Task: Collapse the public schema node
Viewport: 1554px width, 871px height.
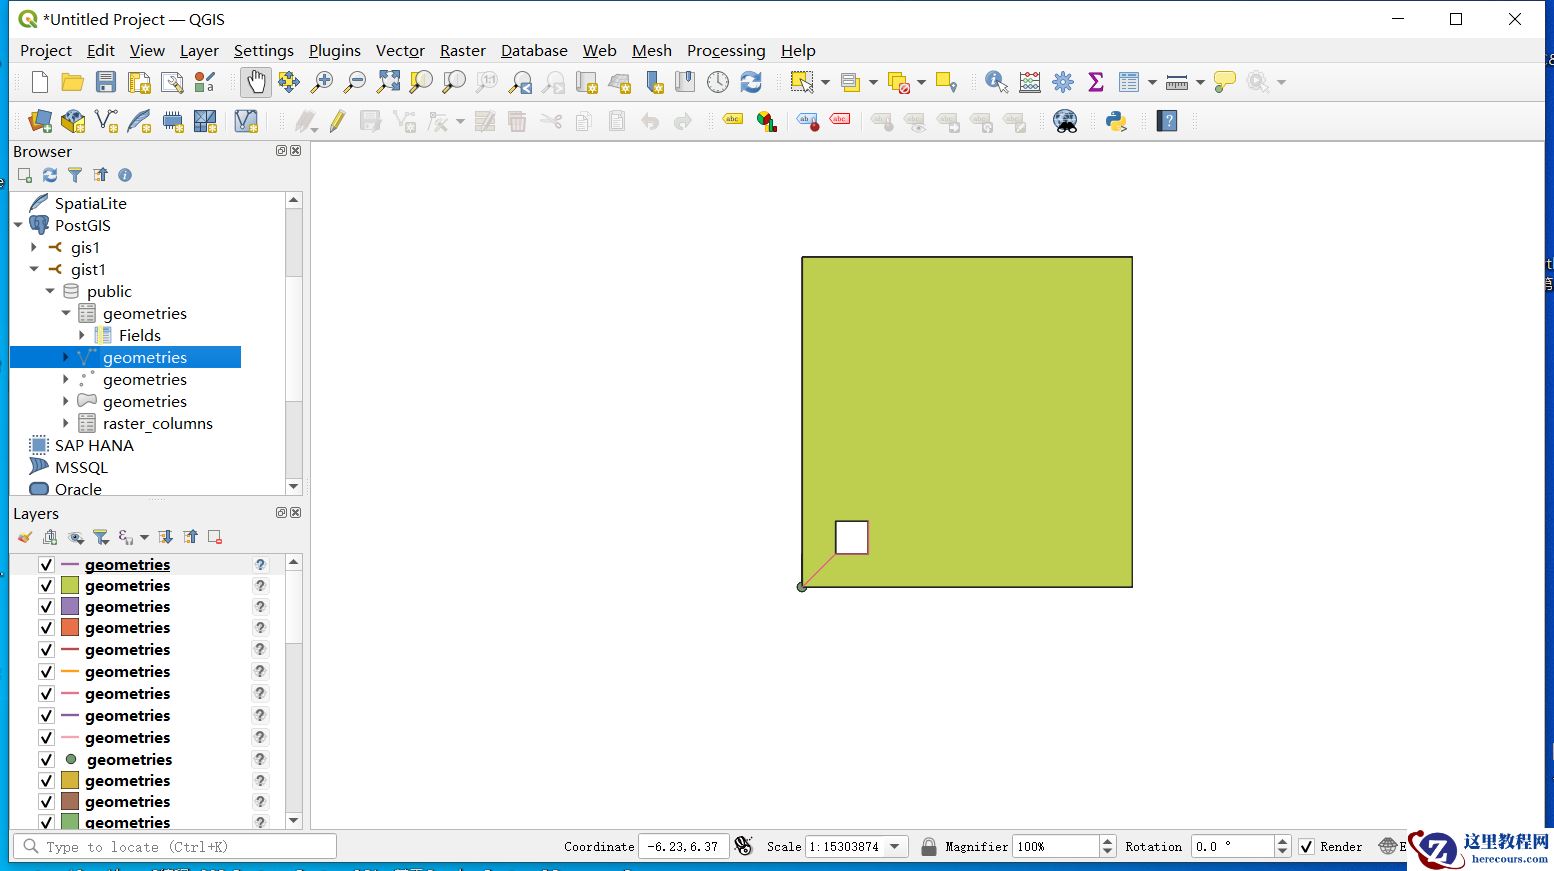Action: pos(50,291)
